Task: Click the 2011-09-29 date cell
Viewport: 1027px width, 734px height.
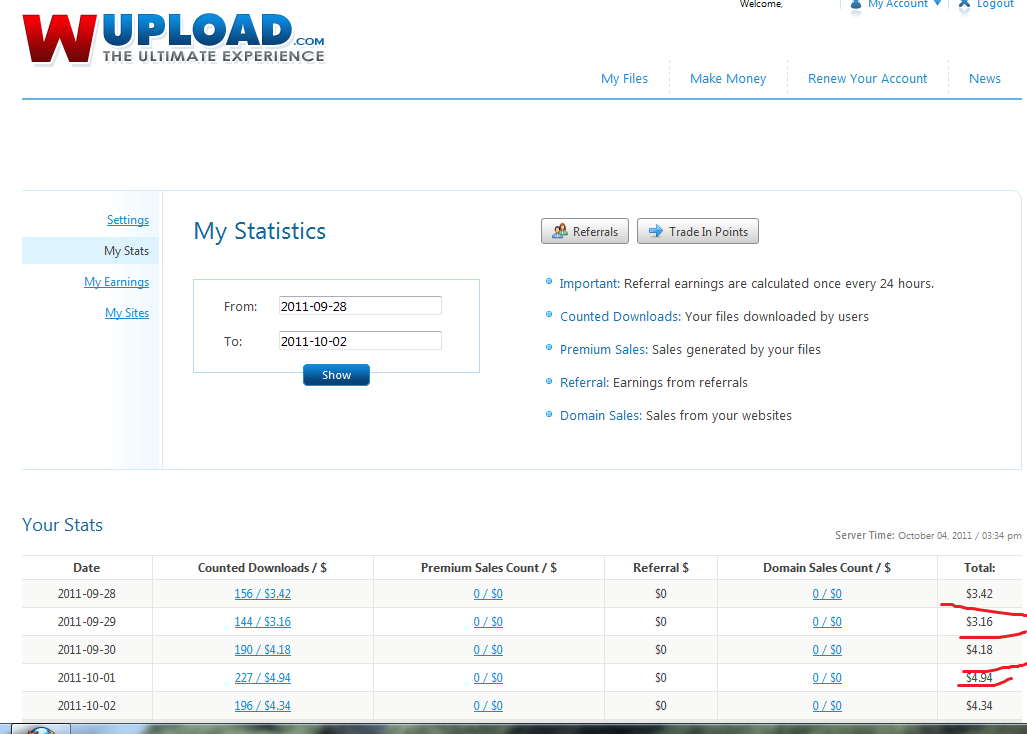Action: click(x=86, y=622)
